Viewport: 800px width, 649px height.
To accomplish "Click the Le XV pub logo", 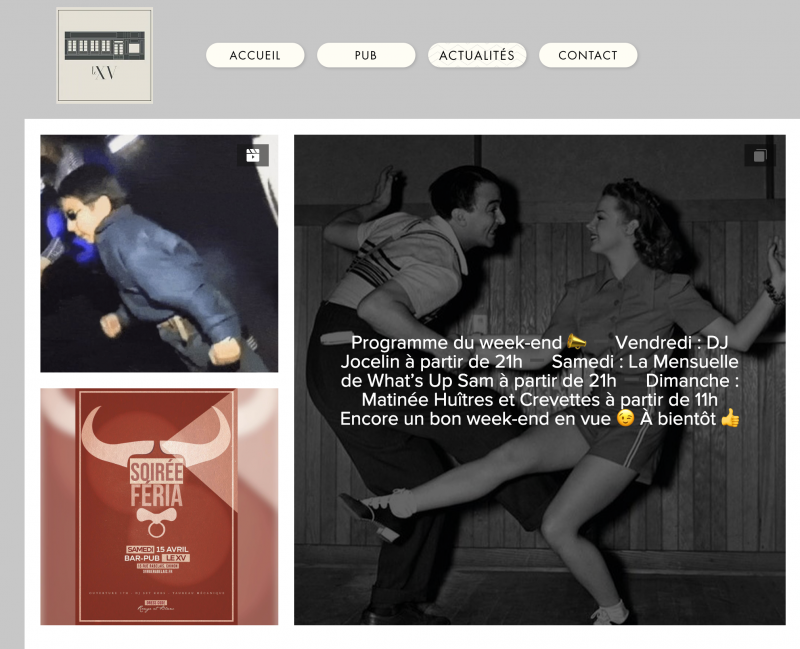I will click(x=105, y=56).
